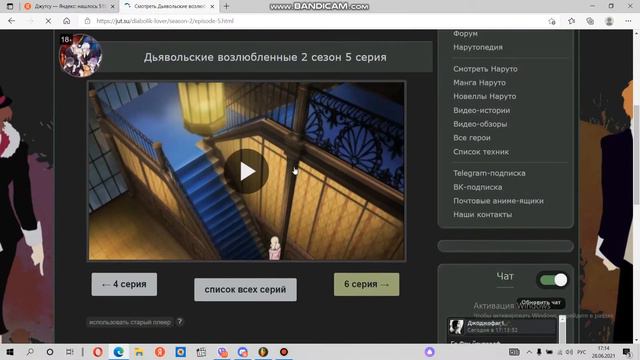This screenshot has width=640, height=360.
Task: Open Манга Наруто link
Action: click(x=479, y=83)
